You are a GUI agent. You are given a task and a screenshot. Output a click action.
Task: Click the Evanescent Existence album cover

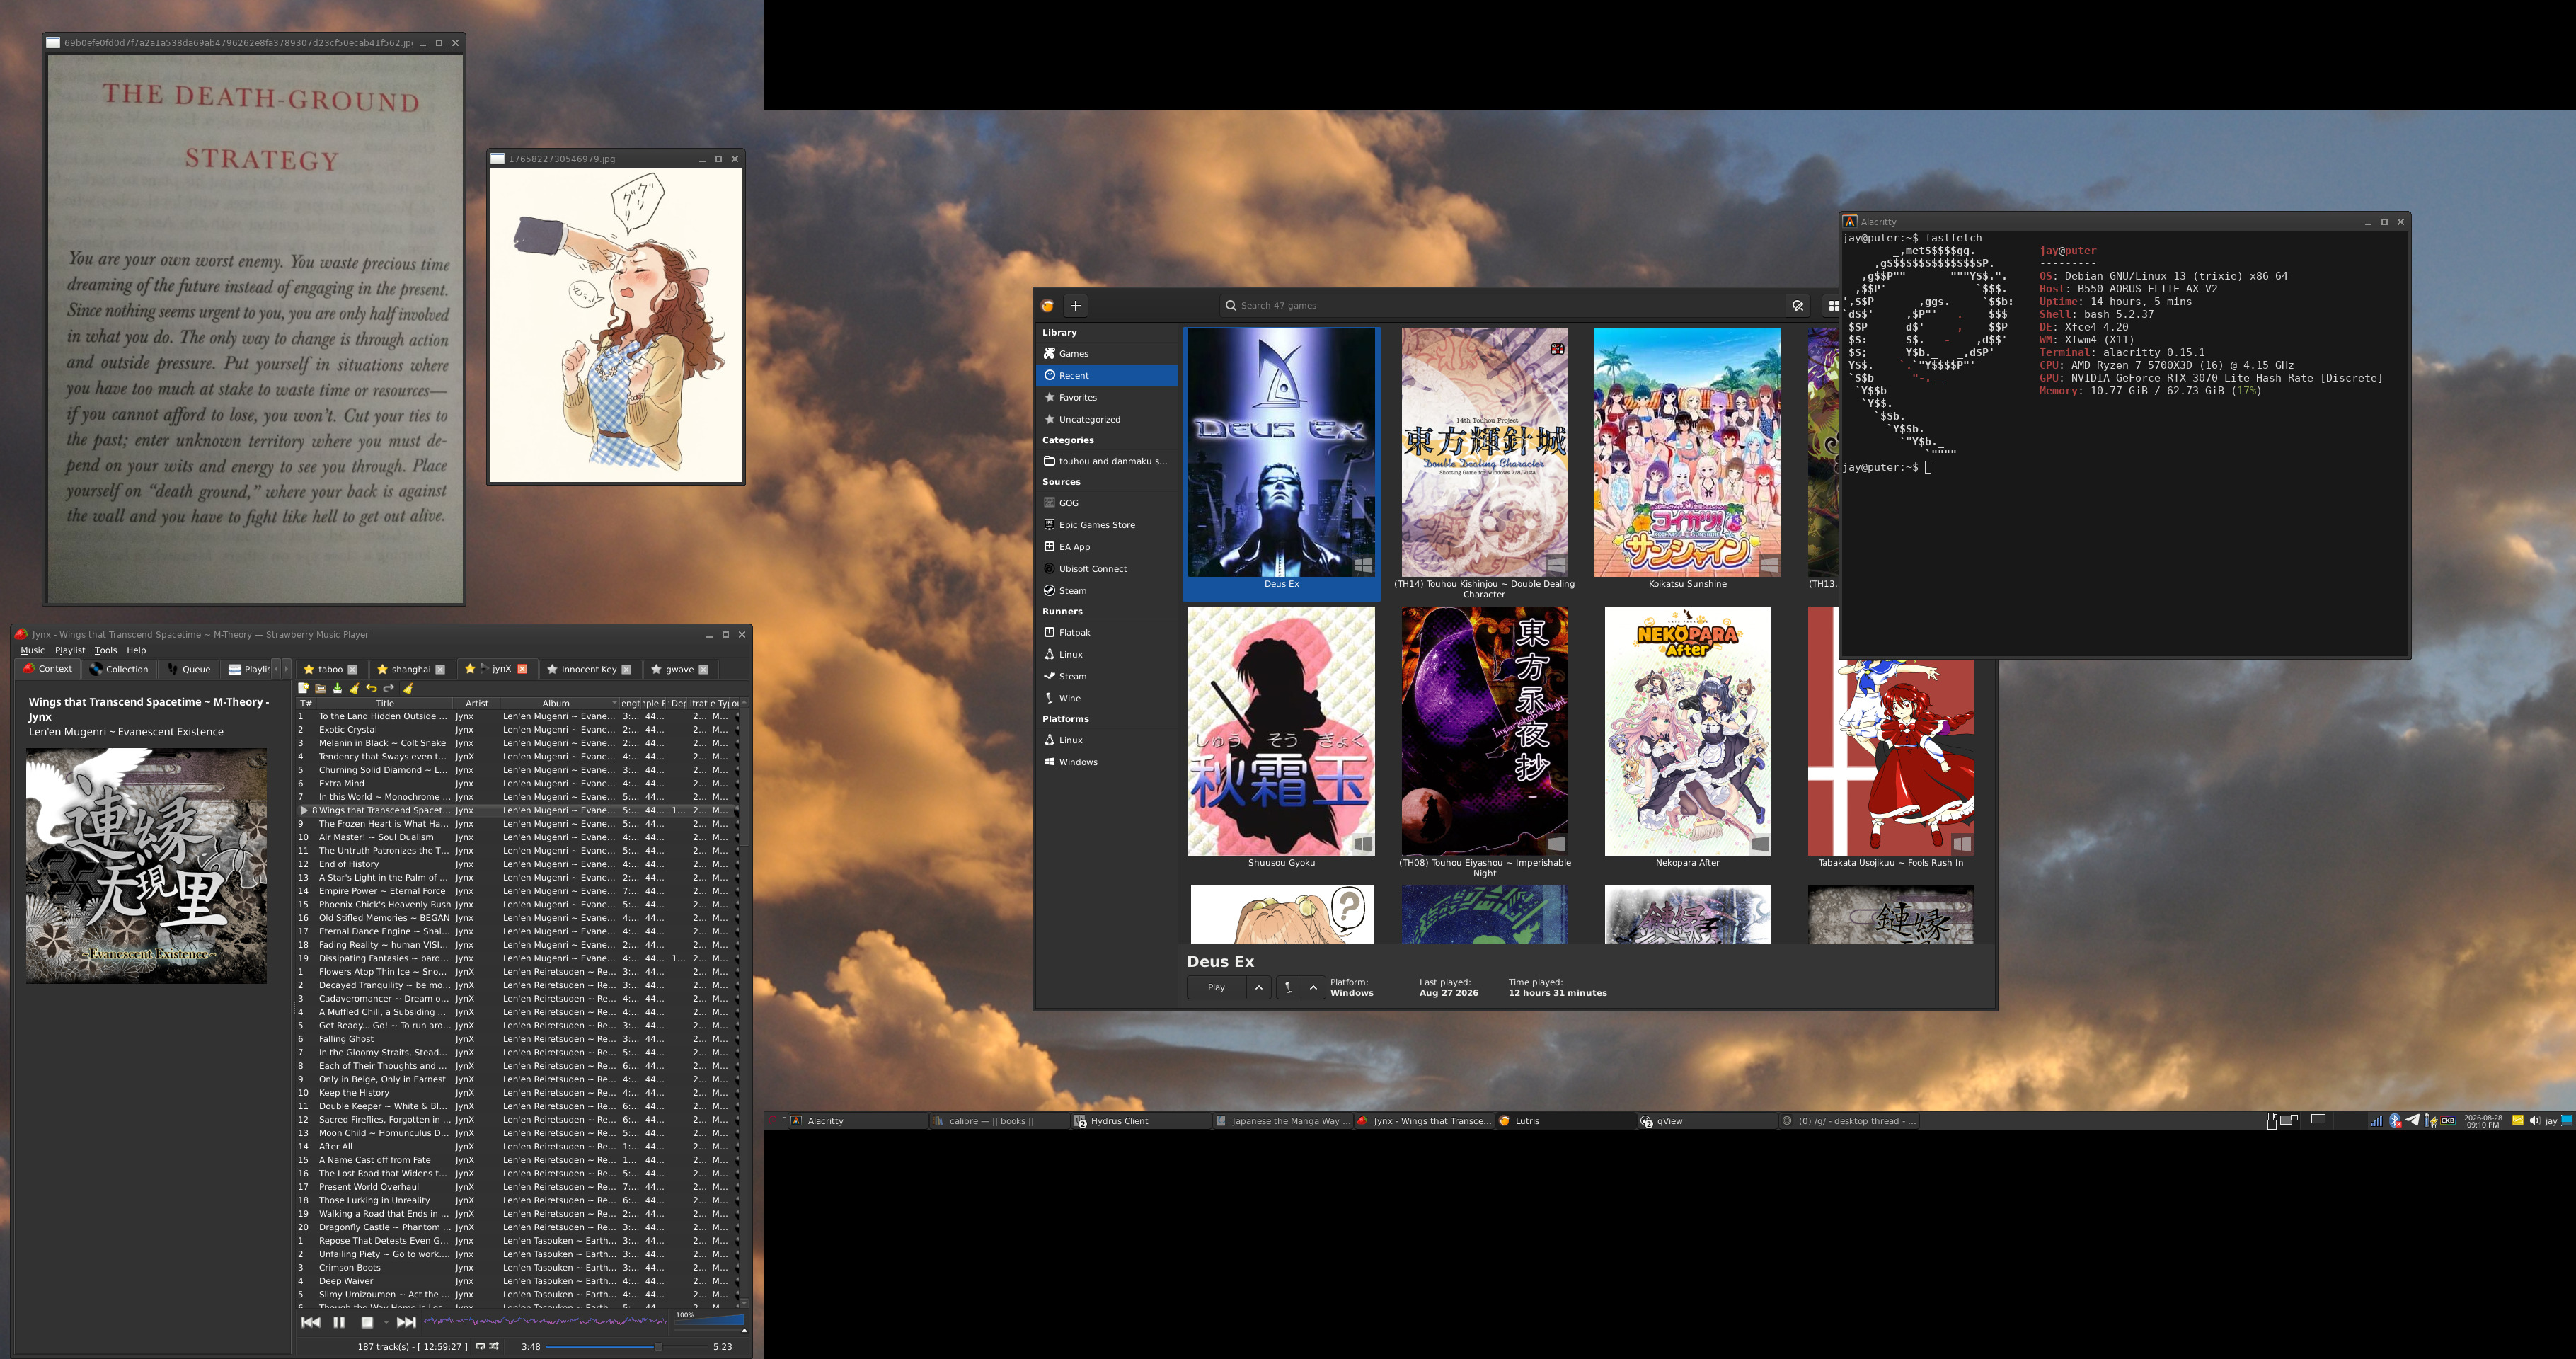coord(146,866)
